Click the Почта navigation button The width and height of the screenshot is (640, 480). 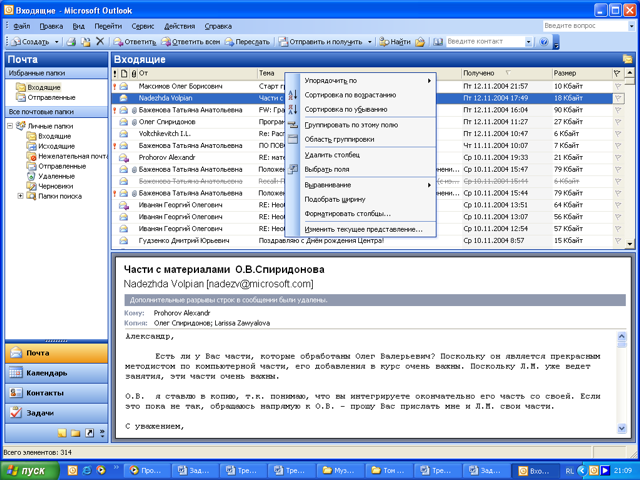tap(57, 353)
